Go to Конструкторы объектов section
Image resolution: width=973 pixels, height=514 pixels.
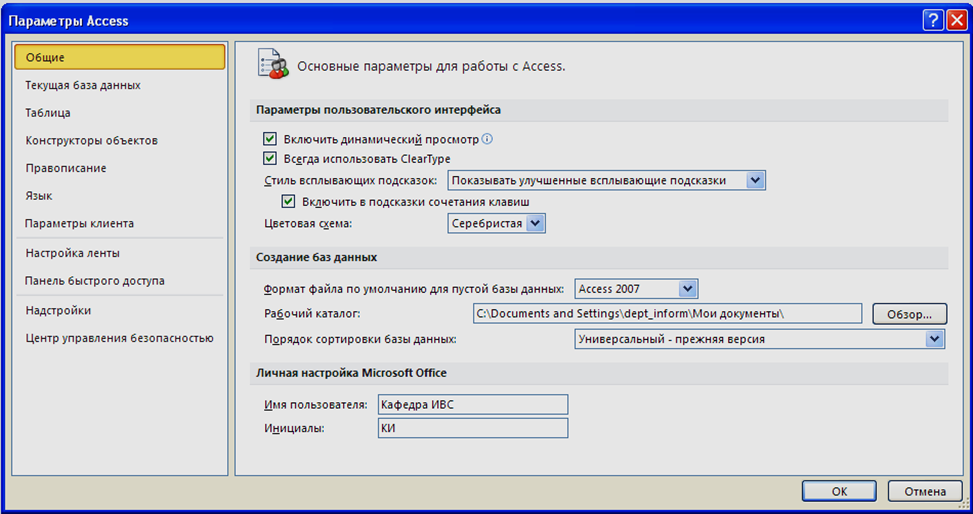click(92, 140)
